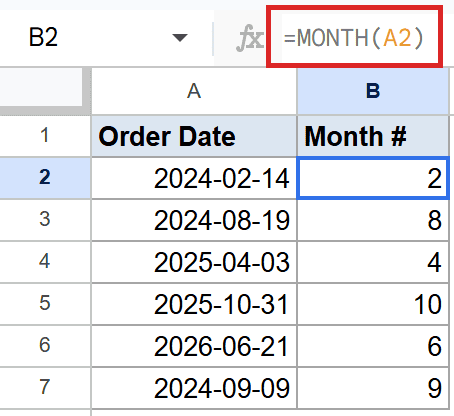The width and height of the screenshot is (454, 416).
Task: Select cell containing 2024-09-09
Action: point(194,388)
